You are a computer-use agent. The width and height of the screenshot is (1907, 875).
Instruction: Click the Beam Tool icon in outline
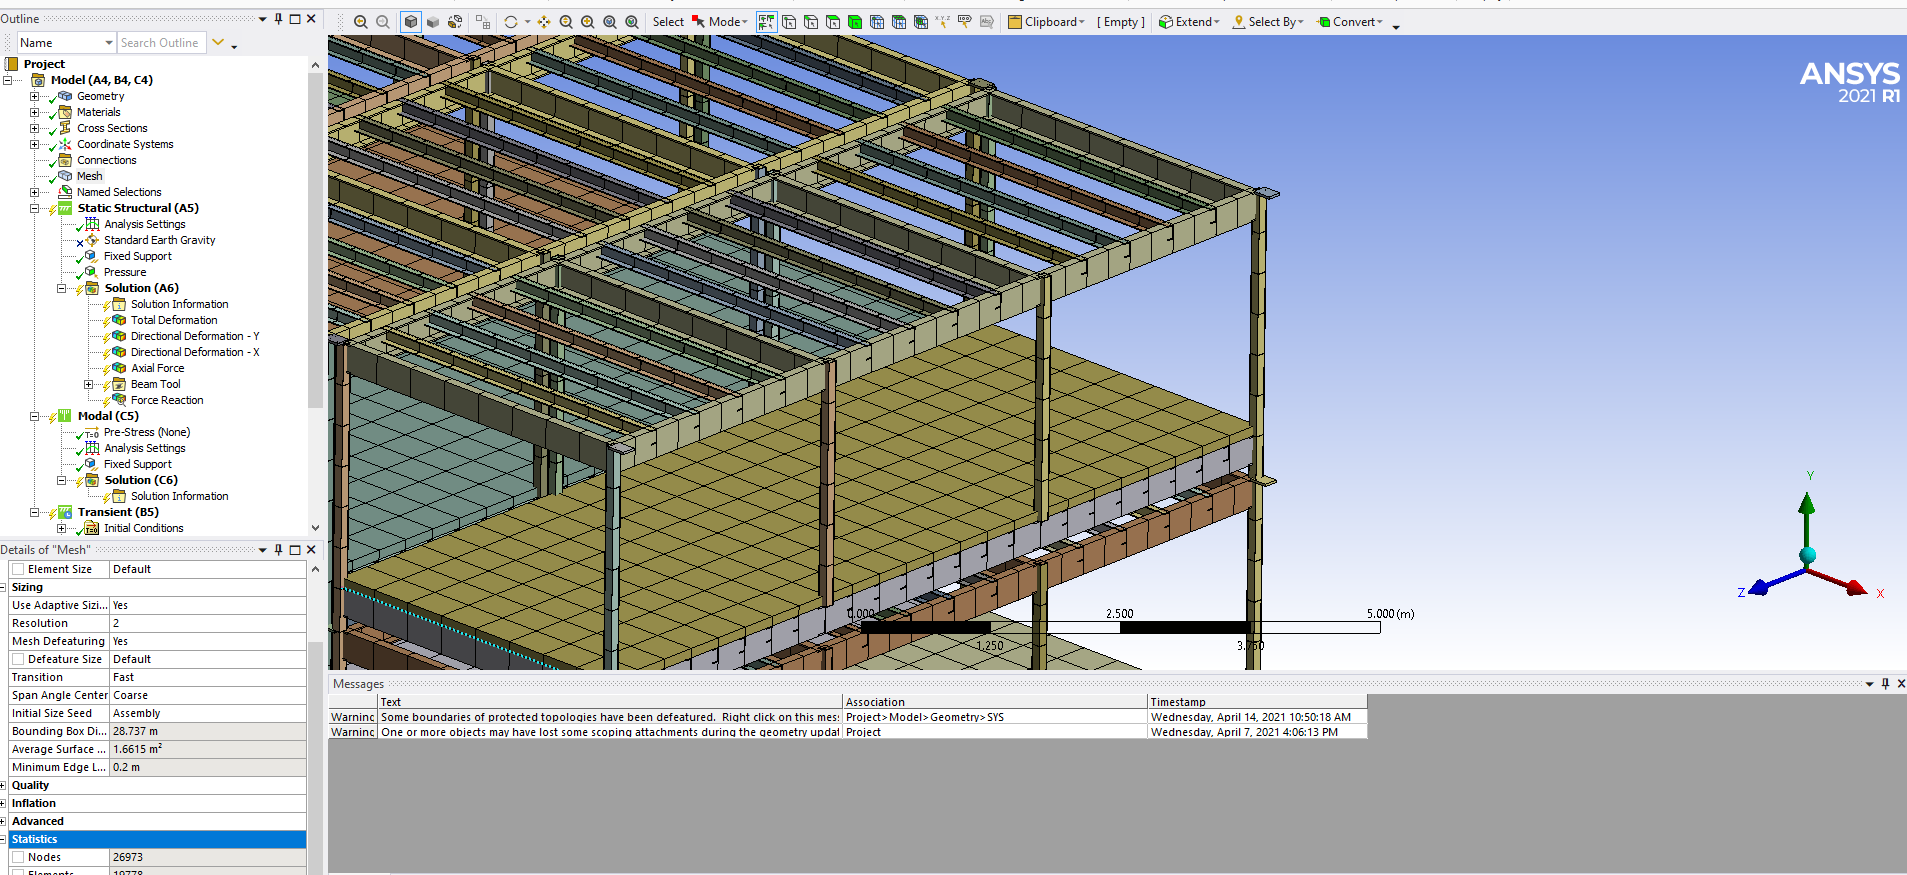tap(119, 384)
